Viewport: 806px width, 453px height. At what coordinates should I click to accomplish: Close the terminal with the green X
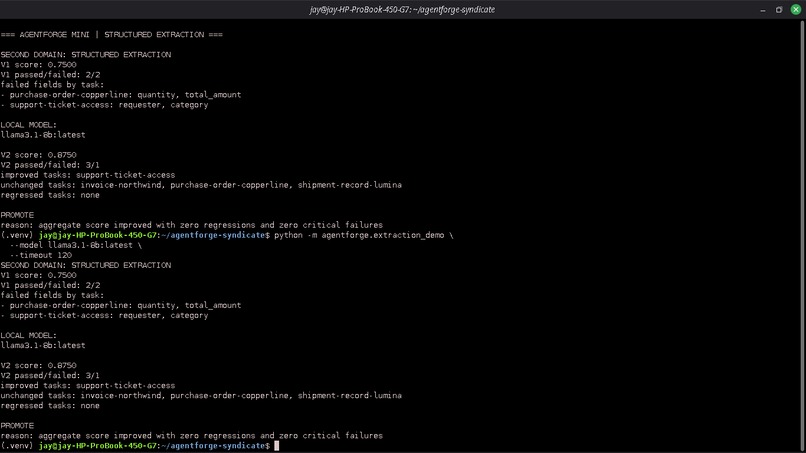[x=796, y=10]
